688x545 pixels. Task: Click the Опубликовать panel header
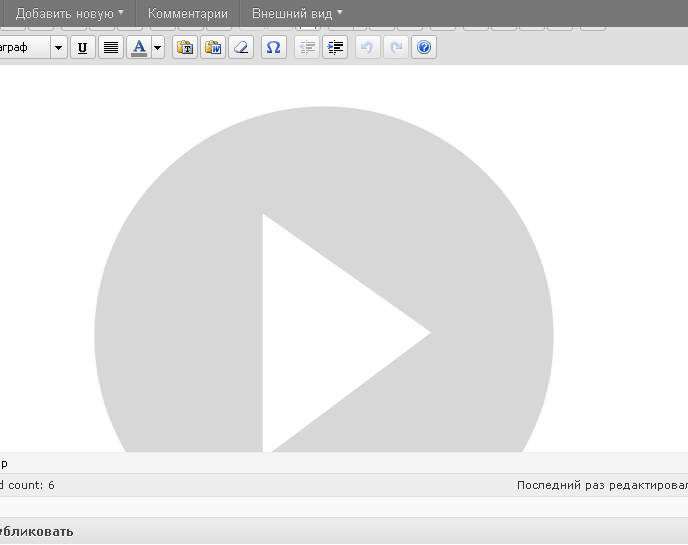[40, 531]
